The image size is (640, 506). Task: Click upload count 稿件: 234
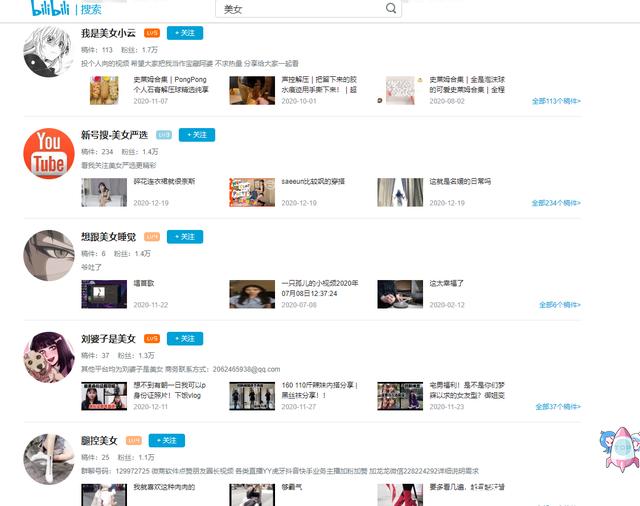click(97, 152)
